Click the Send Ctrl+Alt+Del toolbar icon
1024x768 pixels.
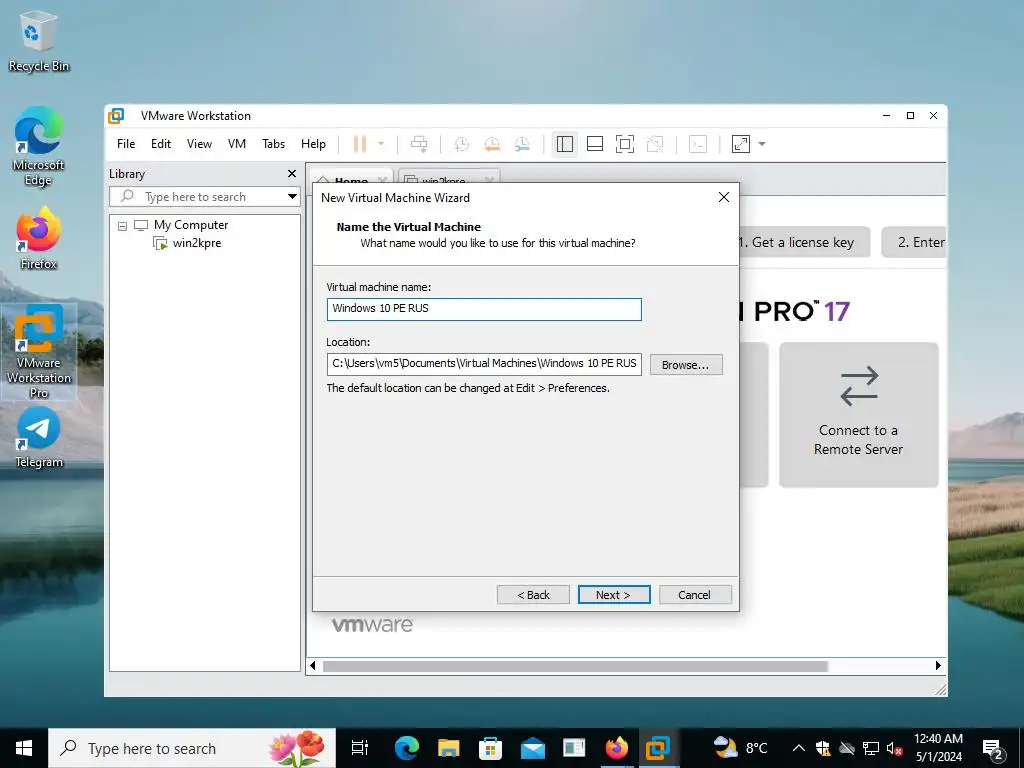point(419,144)
